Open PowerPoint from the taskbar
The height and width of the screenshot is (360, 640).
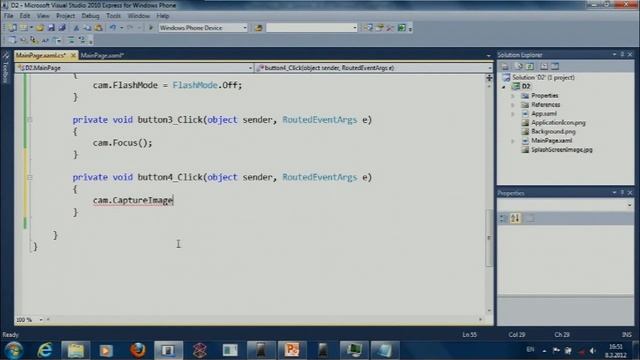(x=292, y=350)
